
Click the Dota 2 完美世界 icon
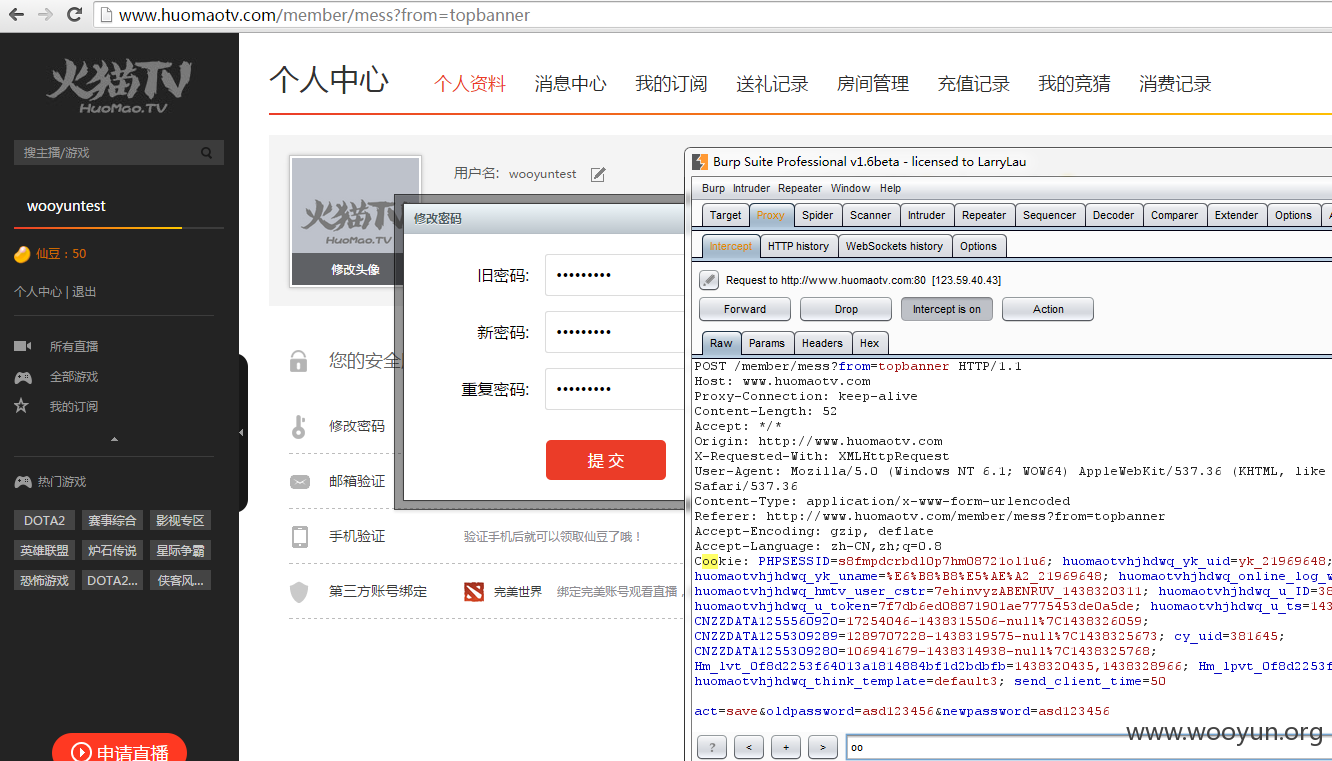click(474, 592)
